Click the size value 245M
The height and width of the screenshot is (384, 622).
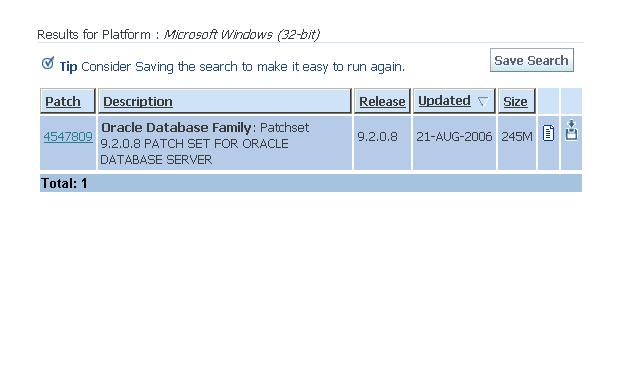[x=516, y=137]
